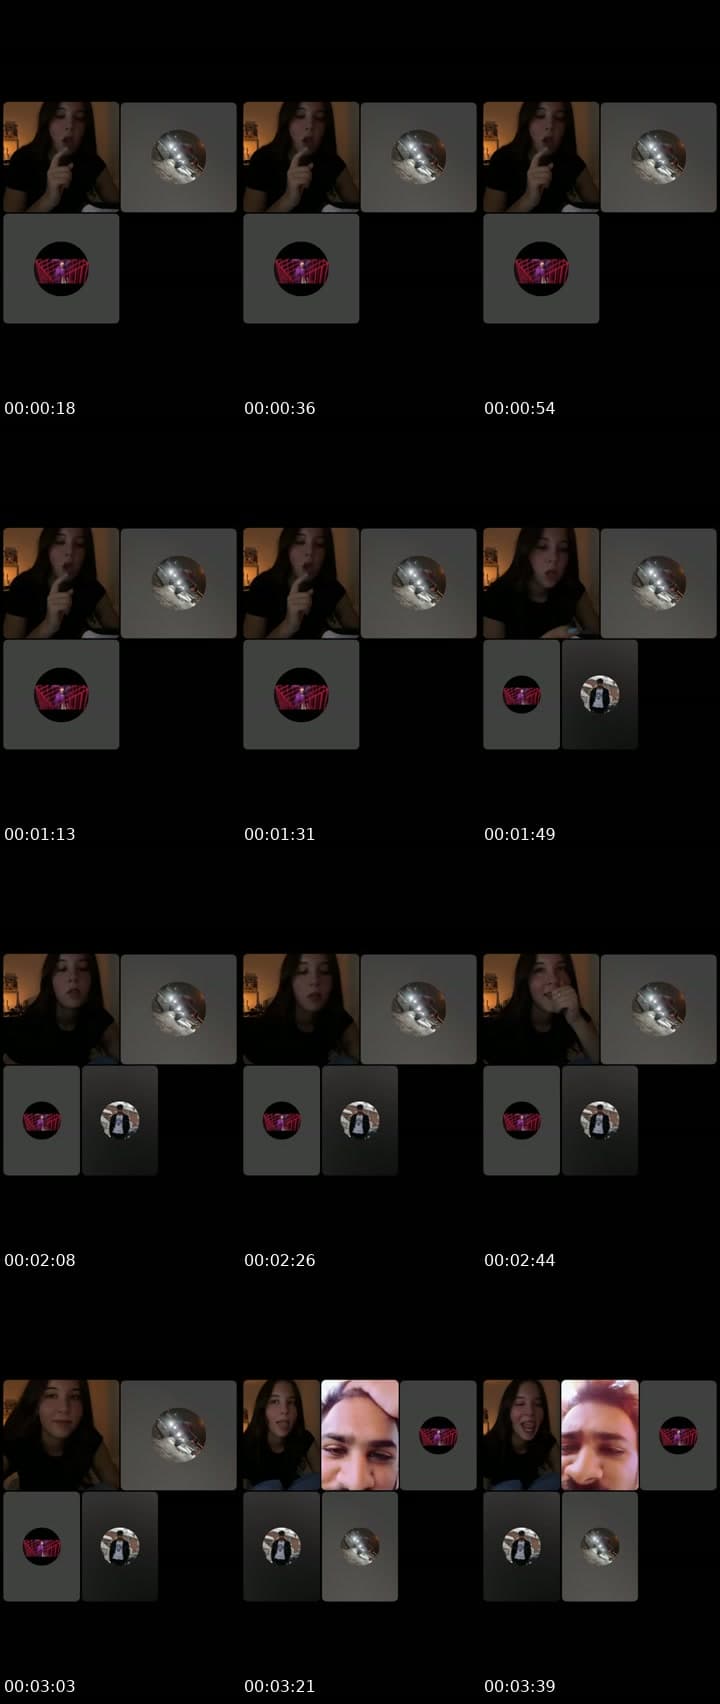The width and height of the screenshot is (720, 1704).
Task: Choose the red laser avatar in frame 00:03:39
Action: [678, 1435]
